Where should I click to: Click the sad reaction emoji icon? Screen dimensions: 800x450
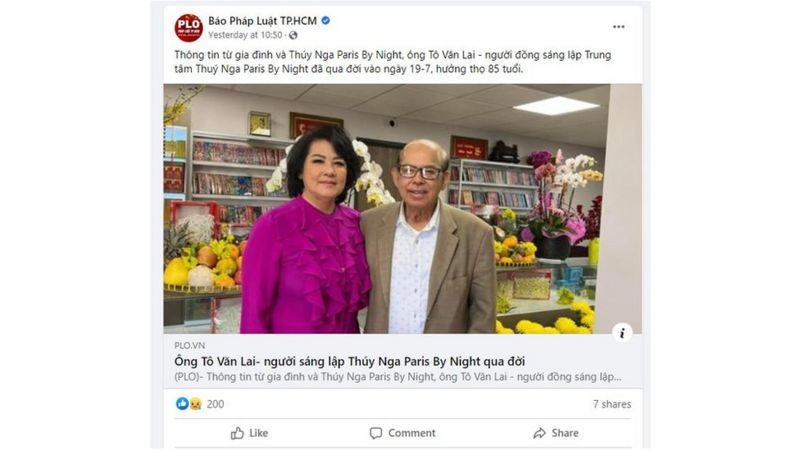tap(195, 404)
